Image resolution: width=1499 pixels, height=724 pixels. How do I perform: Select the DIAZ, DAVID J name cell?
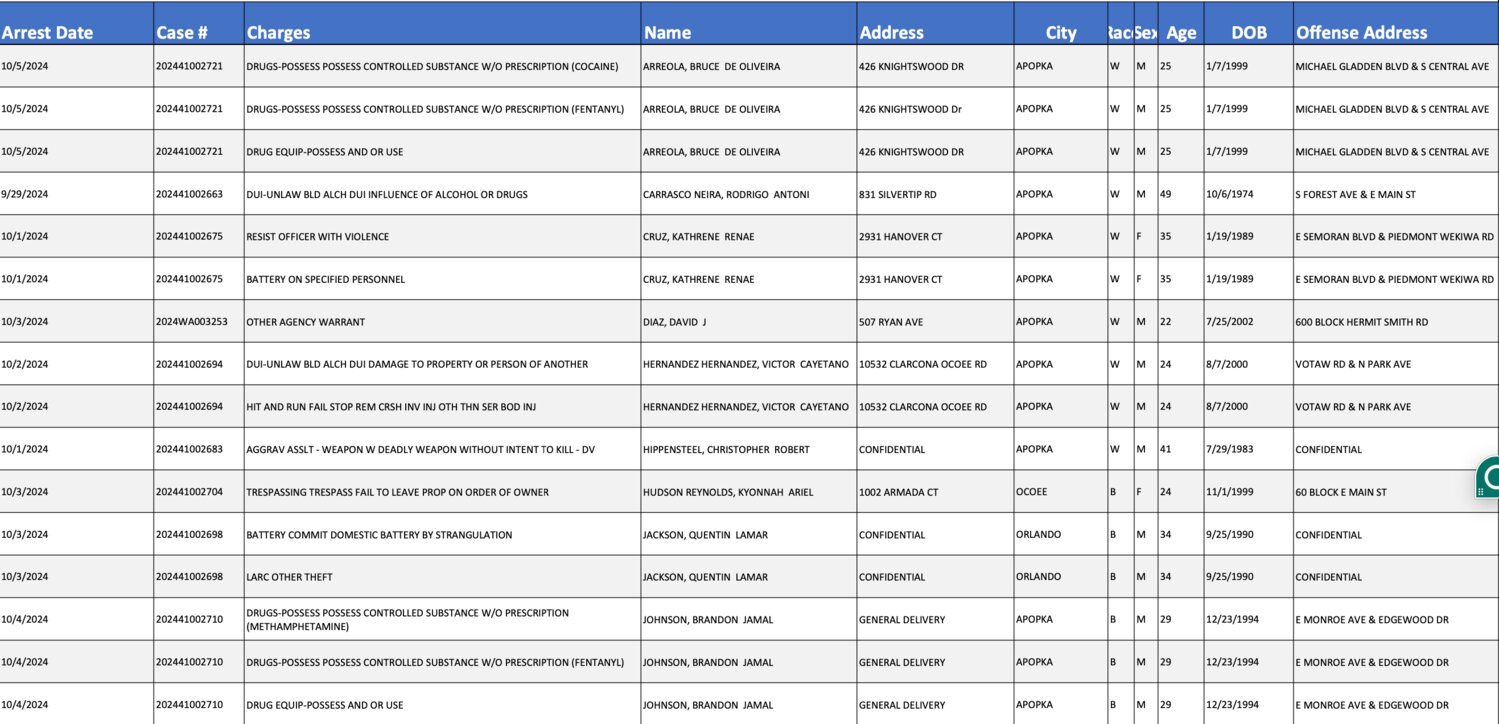point(748,322)
